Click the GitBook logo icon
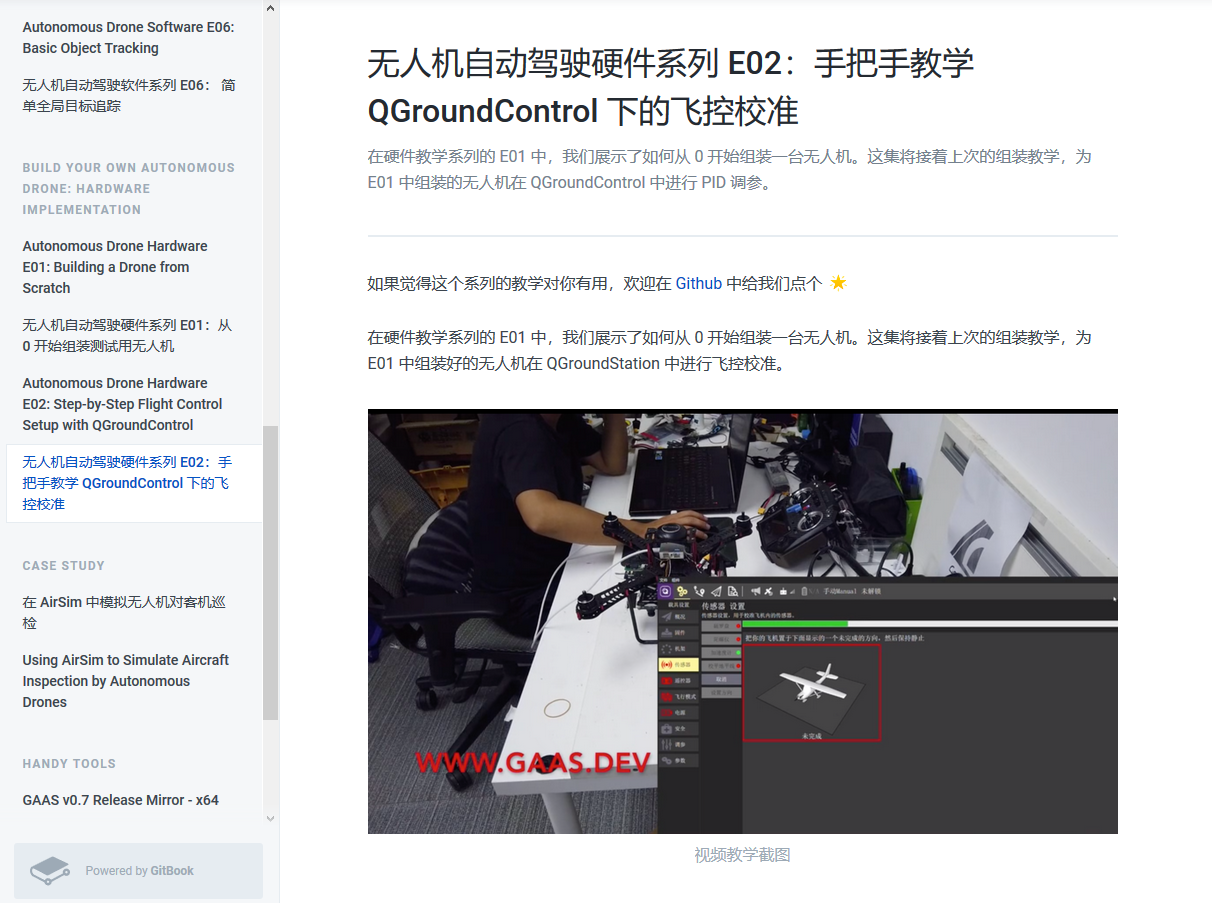Viewport: 1212px width, 903px height. (x=49, y=871)
